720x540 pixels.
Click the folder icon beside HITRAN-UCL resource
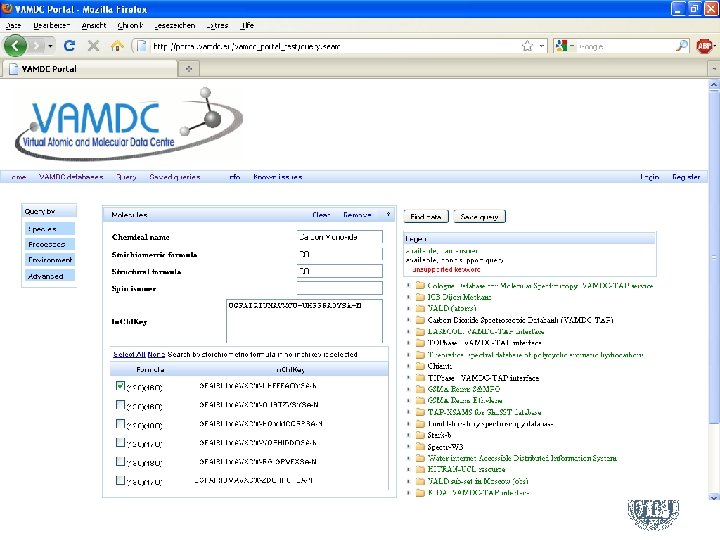420,469
